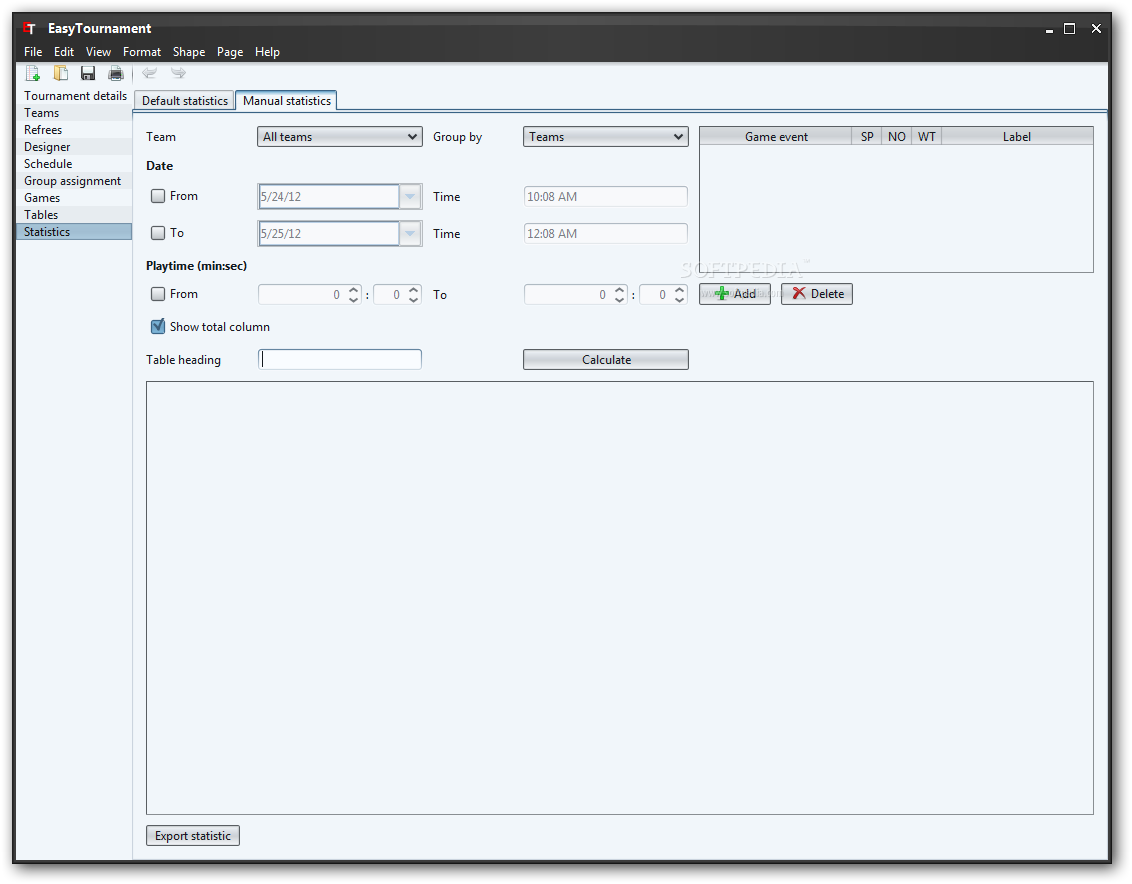
Task: Click the From Time field 10:08 AM
Action: (x=606, y=196)
